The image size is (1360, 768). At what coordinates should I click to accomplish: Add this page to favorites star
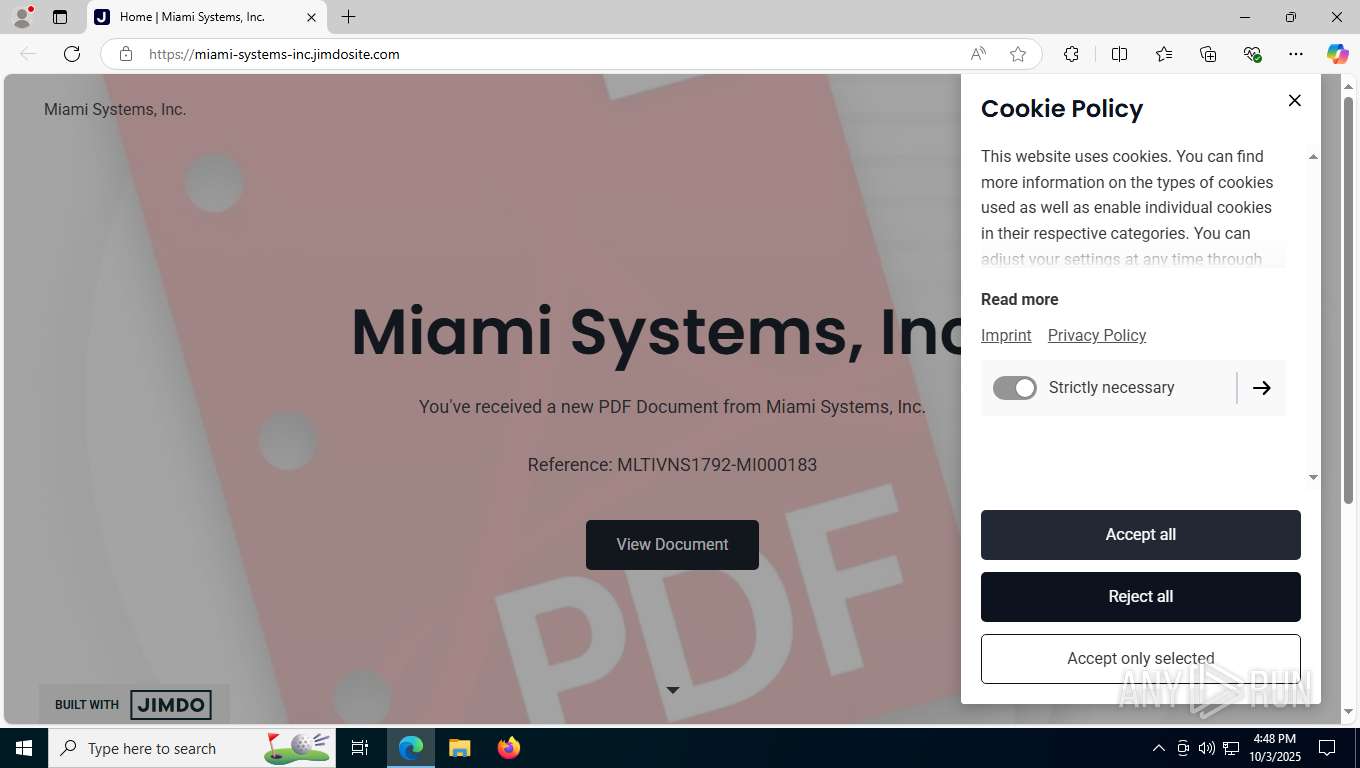point(1018,54)
